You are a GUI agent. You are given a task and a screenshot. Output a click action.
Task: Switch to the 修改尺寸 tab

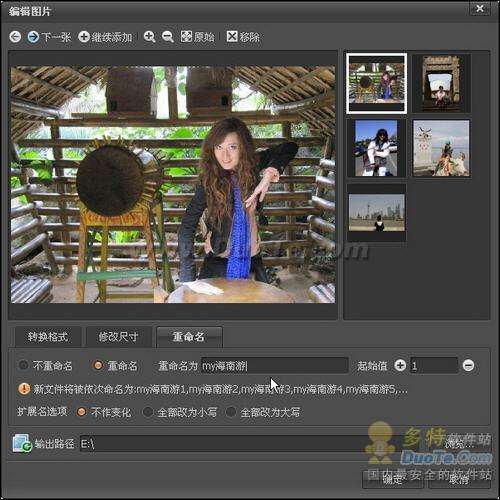[118, 337]
